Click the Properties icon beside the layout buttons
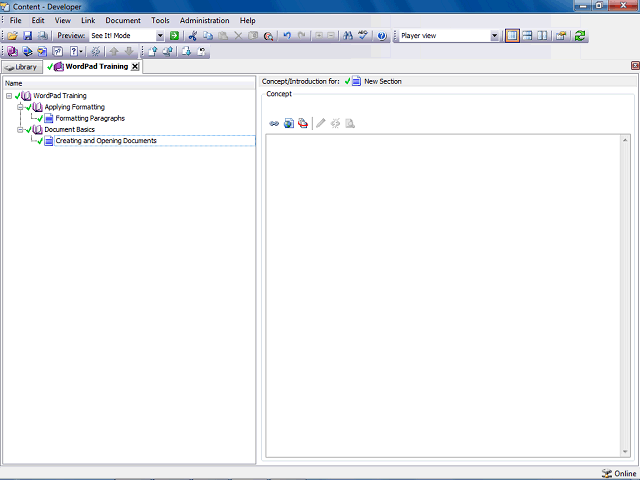The width and height of the screenshot is (640, 480). [561, 36]
